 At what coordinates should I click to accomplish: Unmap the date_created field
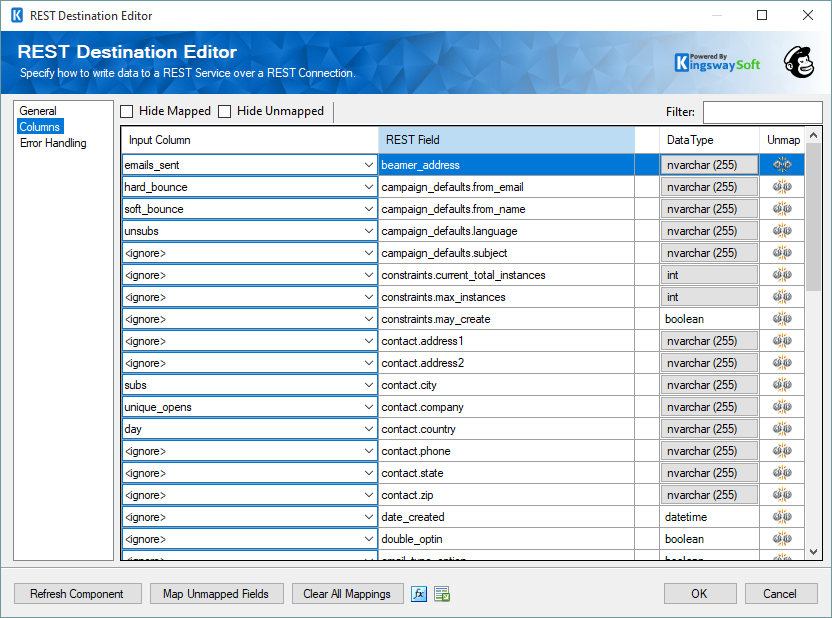point(781,516)
